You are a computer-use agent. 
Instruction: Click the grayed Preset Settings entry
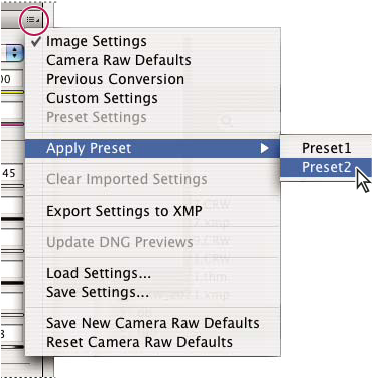(x=96, y=117)
